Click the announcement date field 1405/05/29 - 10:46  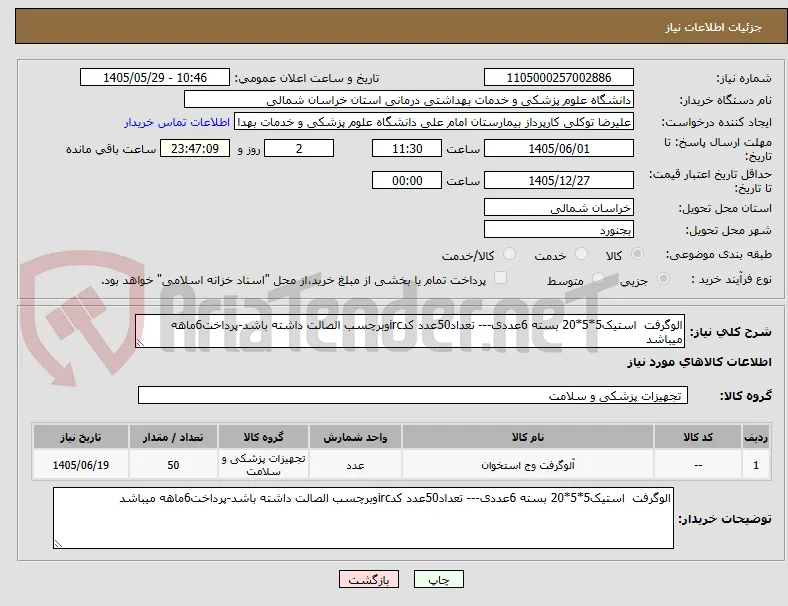coord(155,77)
